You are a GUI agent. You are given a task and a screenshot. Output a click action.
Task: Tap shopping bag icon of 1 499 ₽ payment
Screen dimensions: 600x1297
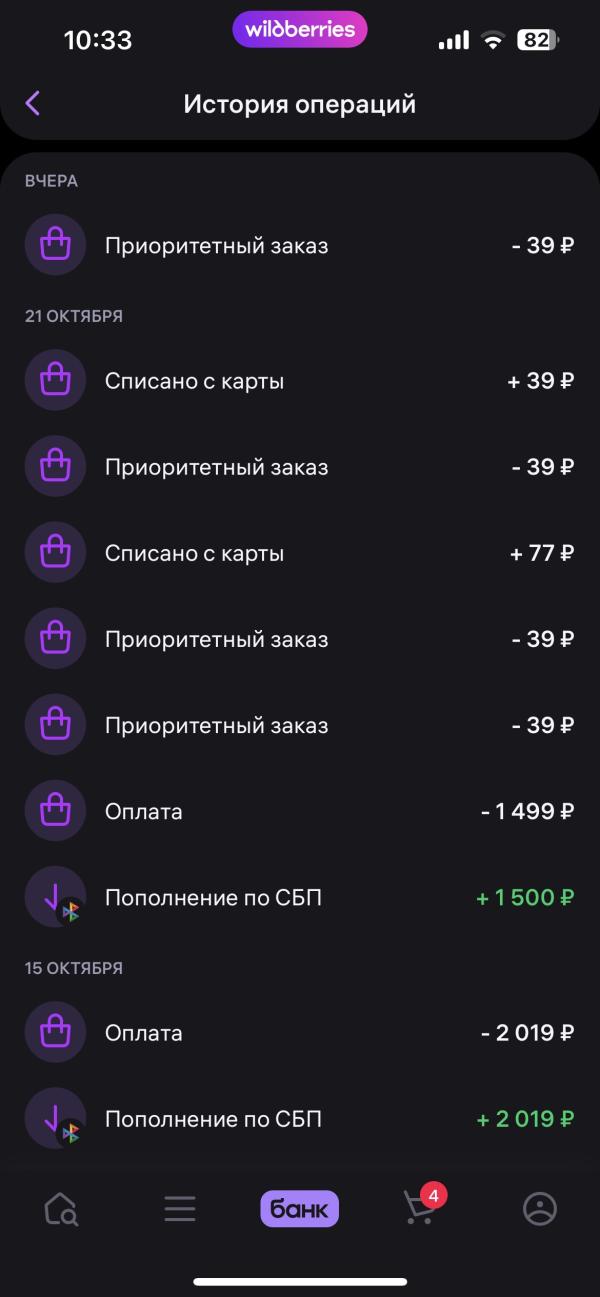point(55,811)
